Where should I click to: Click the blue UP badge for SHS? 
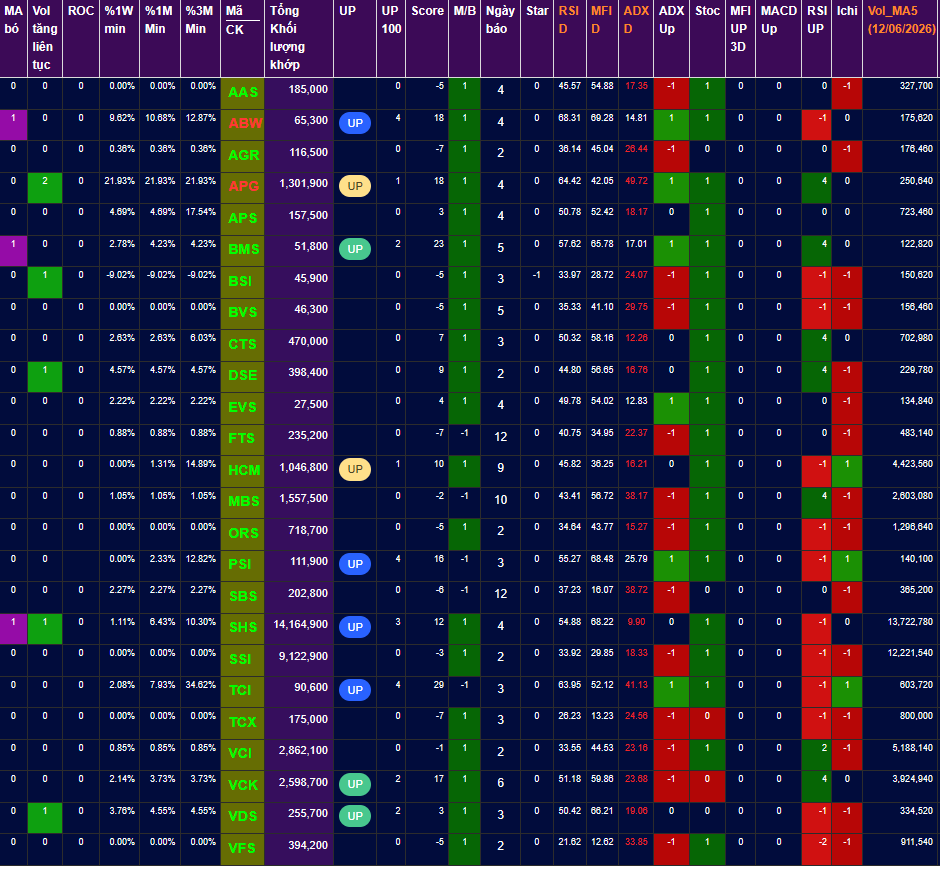coord(355,627)
